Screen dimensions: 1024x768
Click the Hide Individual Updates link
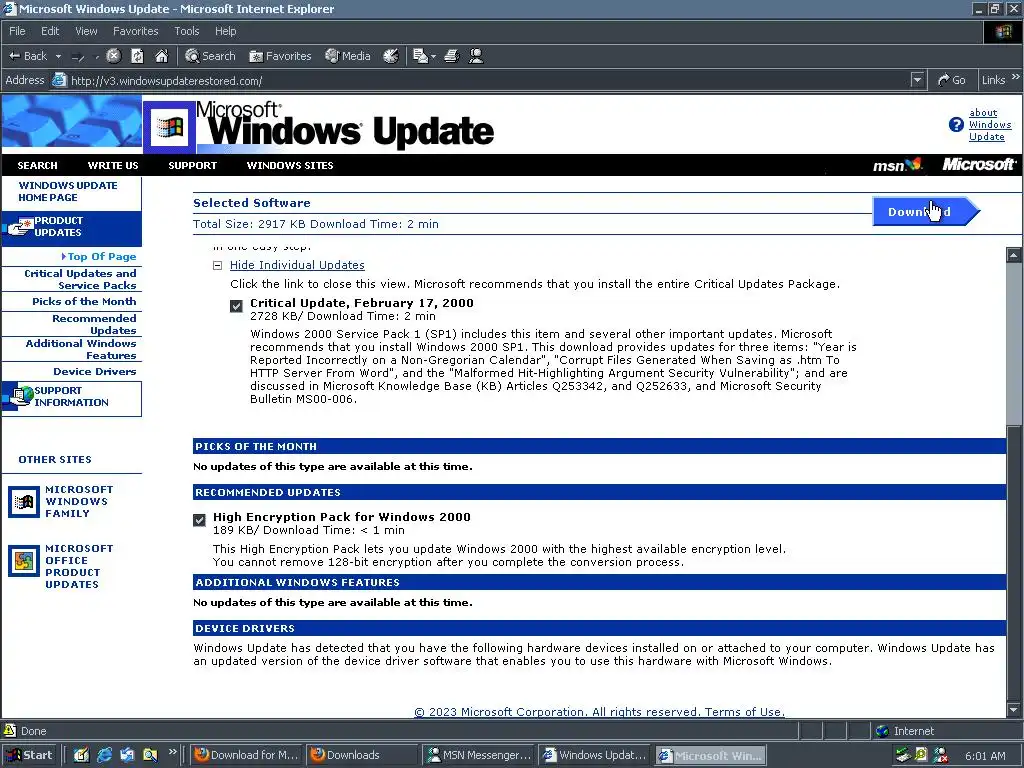click(x=297, y=265)
